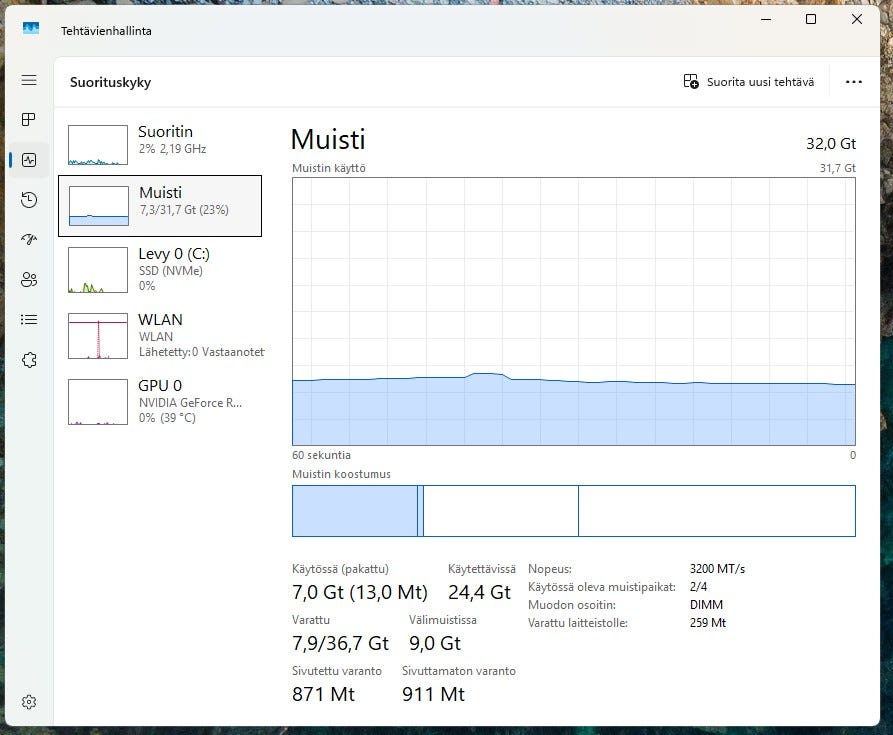Maximize the Tehtävienhallinta window
This screenshot has height=735, width=893.
[x=811, y=19]
